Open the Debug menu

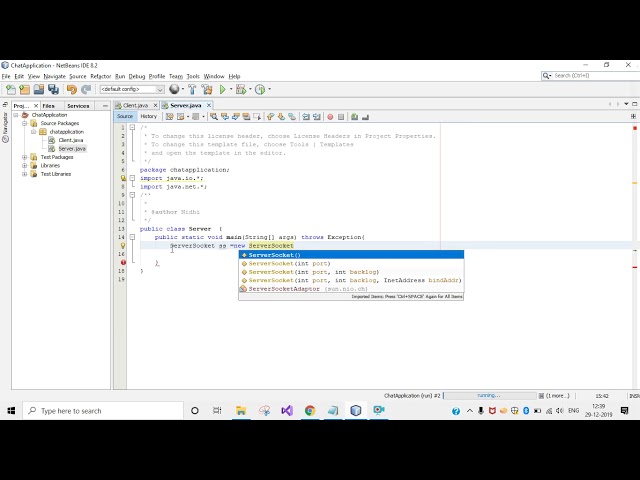tap(137, 76)
